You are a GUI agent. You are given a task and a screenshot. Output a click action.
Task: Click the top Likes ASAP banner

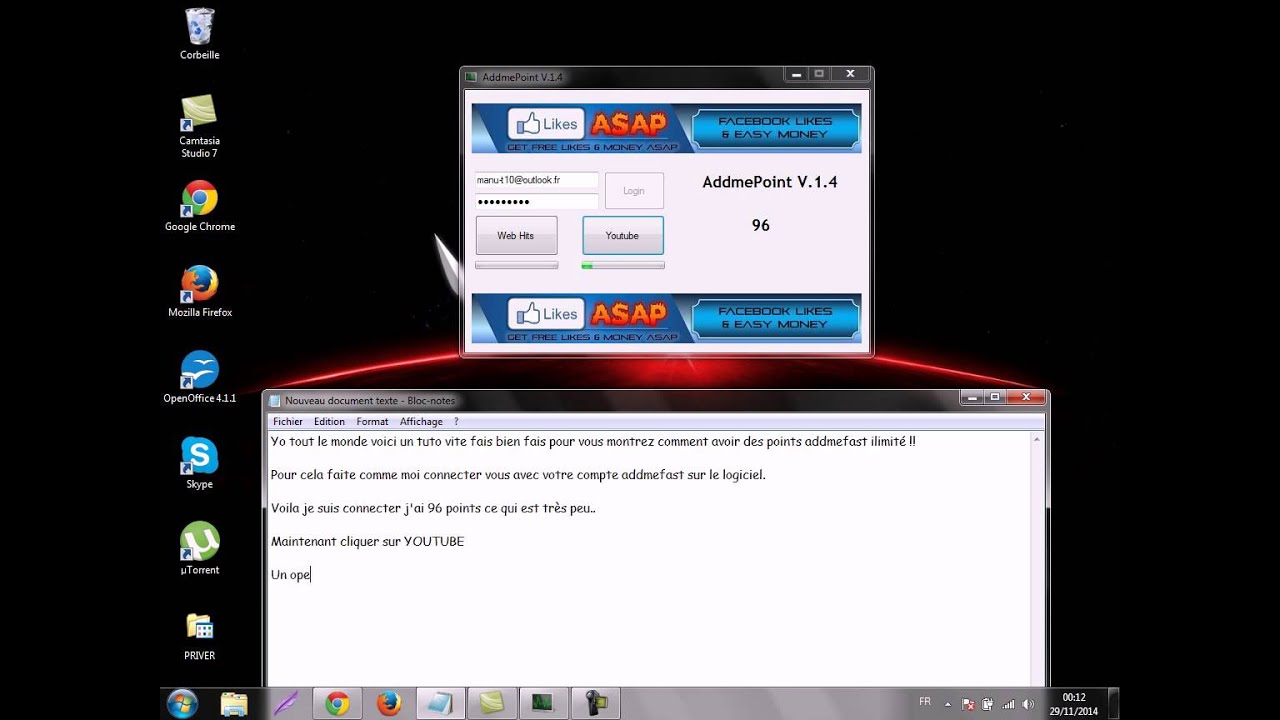pos(666,128)
